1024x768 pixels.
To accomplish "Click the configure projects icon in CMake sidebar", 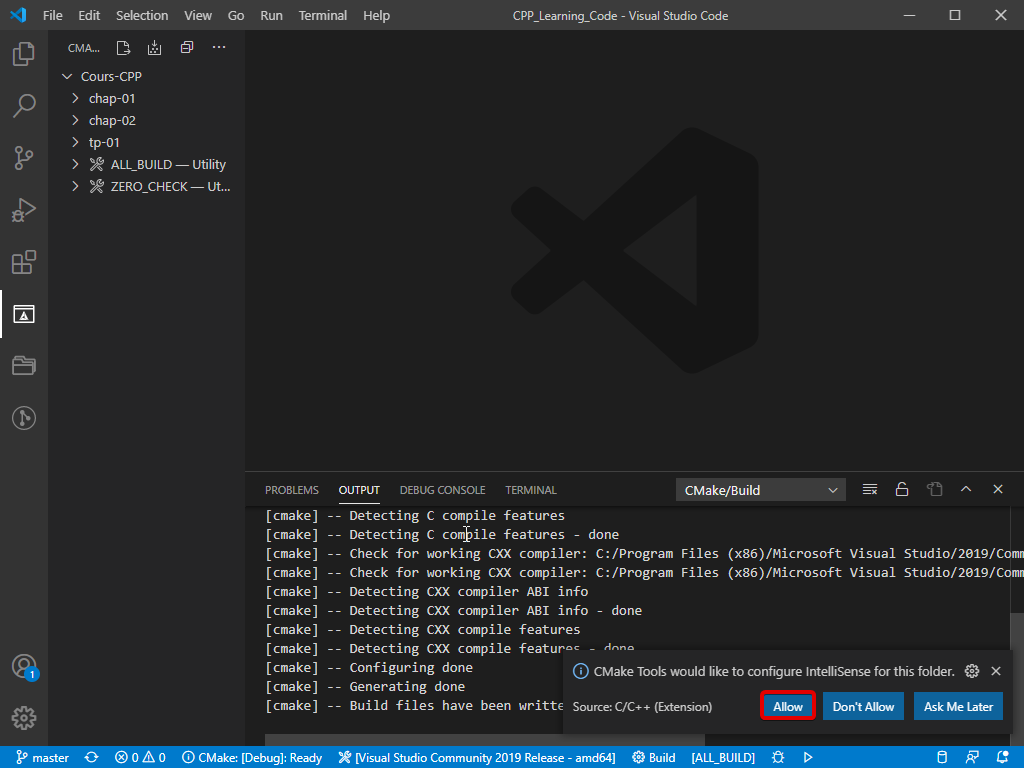I will coord(123,48).
